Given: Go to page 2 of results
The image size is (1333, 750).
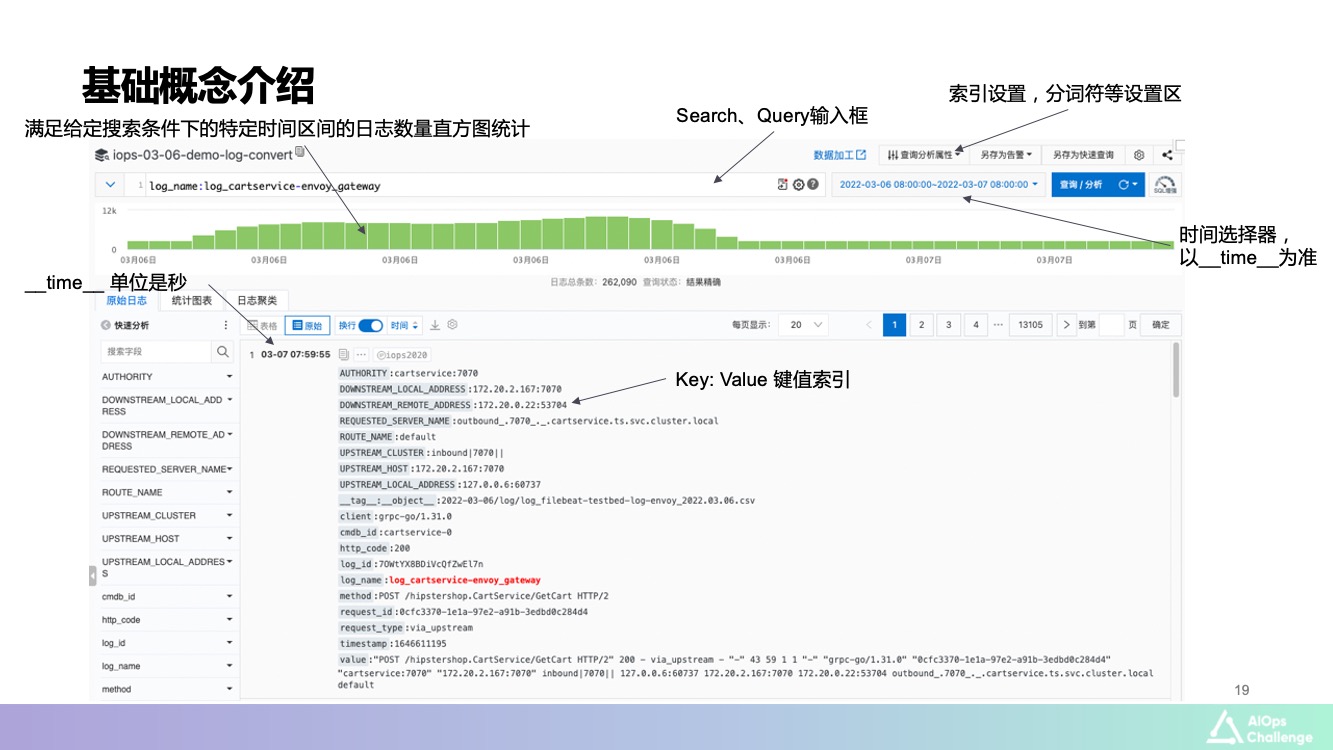Looking at the screenshot, I should coord(921,325).
